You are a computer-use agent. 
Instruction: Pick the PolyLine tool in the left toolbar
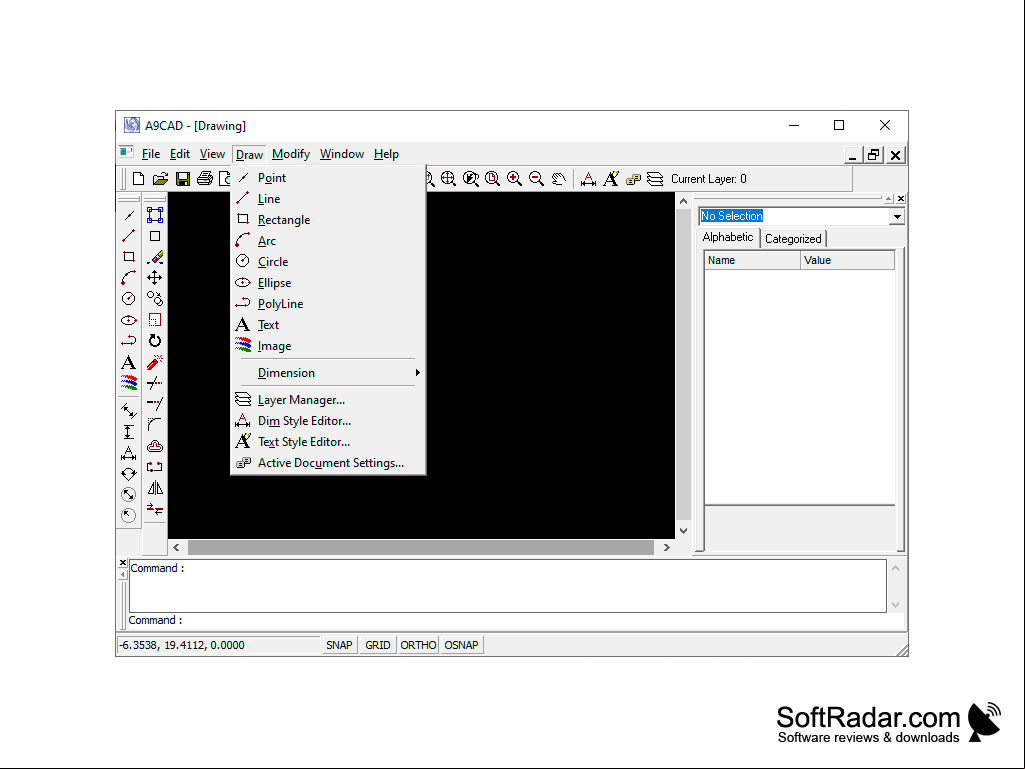[129, 341]
